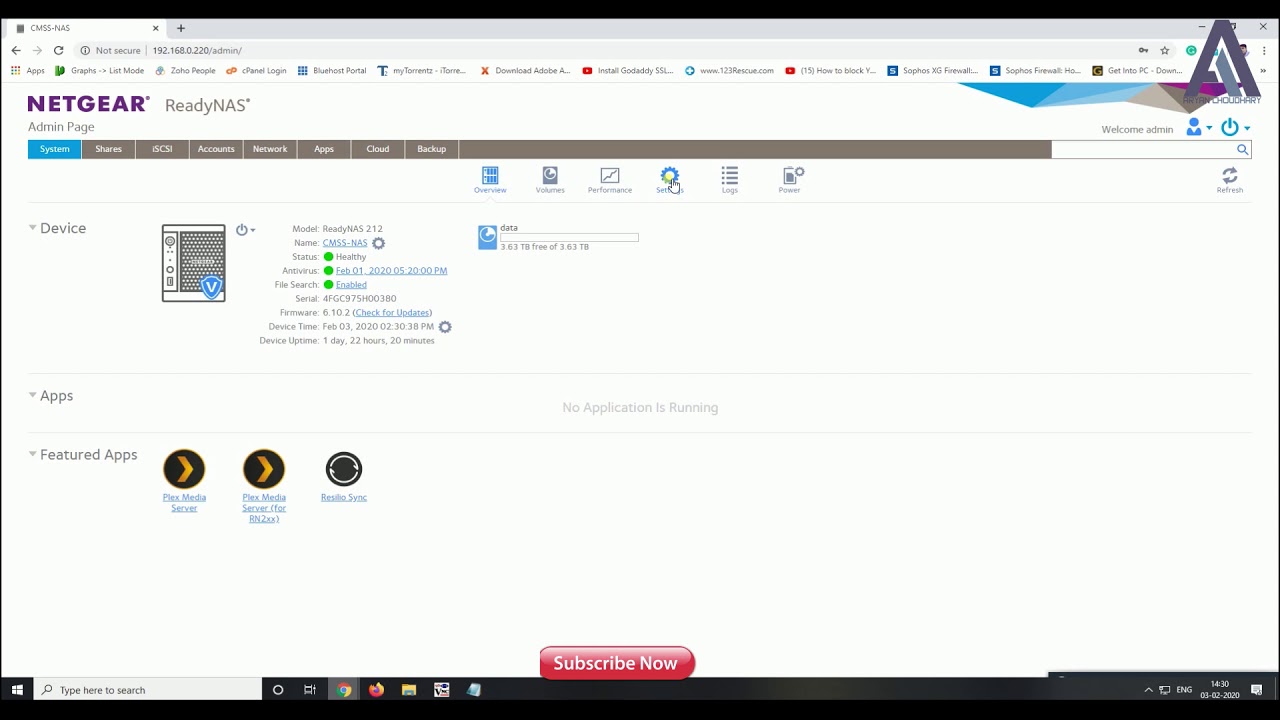This screenshot has width=1280, height=720.
Task: Click the search magnifier icon
Action: pyautogui.click(x=1242, y=149)
